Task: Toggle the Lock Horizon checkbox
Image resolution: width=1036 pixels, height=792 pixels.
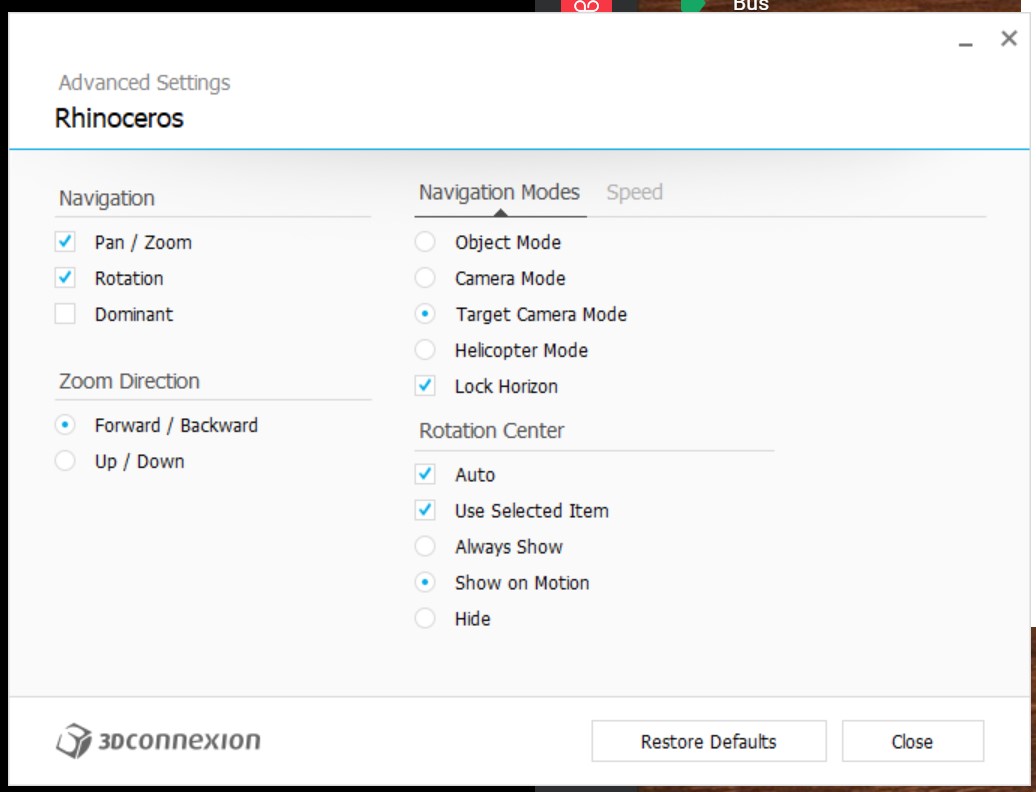Action: 425,386
